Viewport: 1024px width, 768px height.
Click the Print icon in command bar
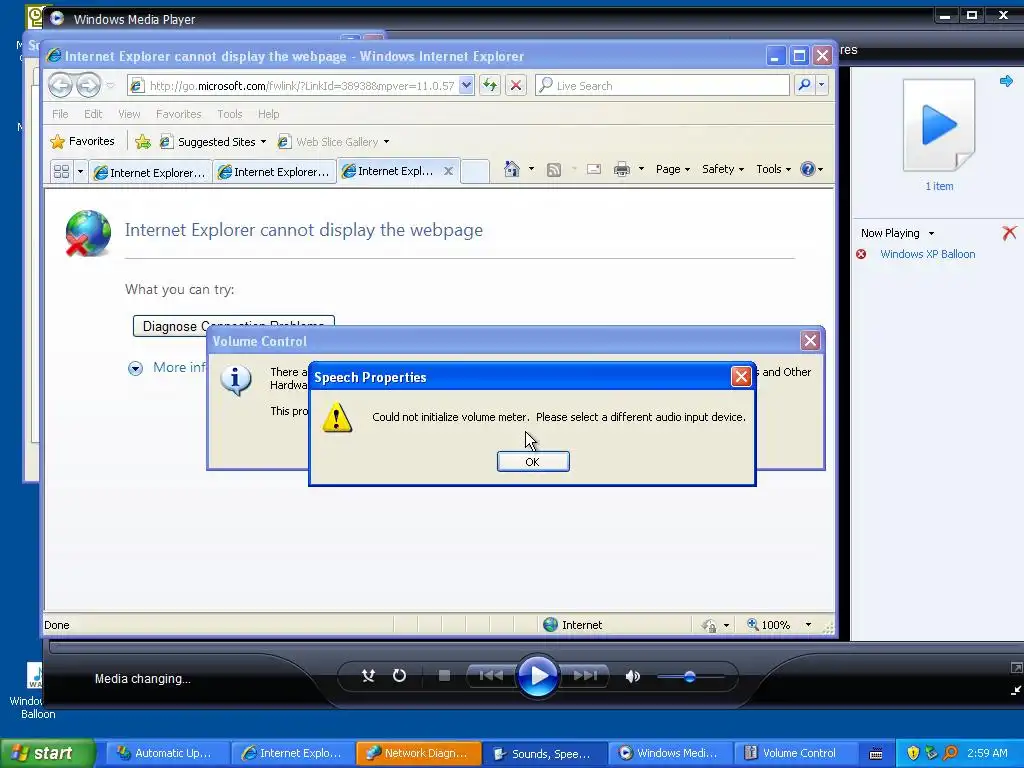point(622,170)
